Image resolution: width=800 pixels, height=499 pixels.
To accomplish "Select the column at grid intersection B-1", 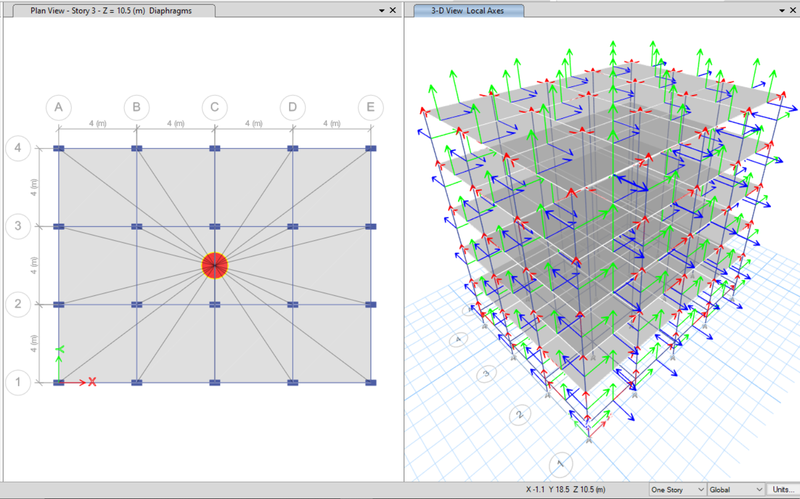I will (x=137, y=383).
